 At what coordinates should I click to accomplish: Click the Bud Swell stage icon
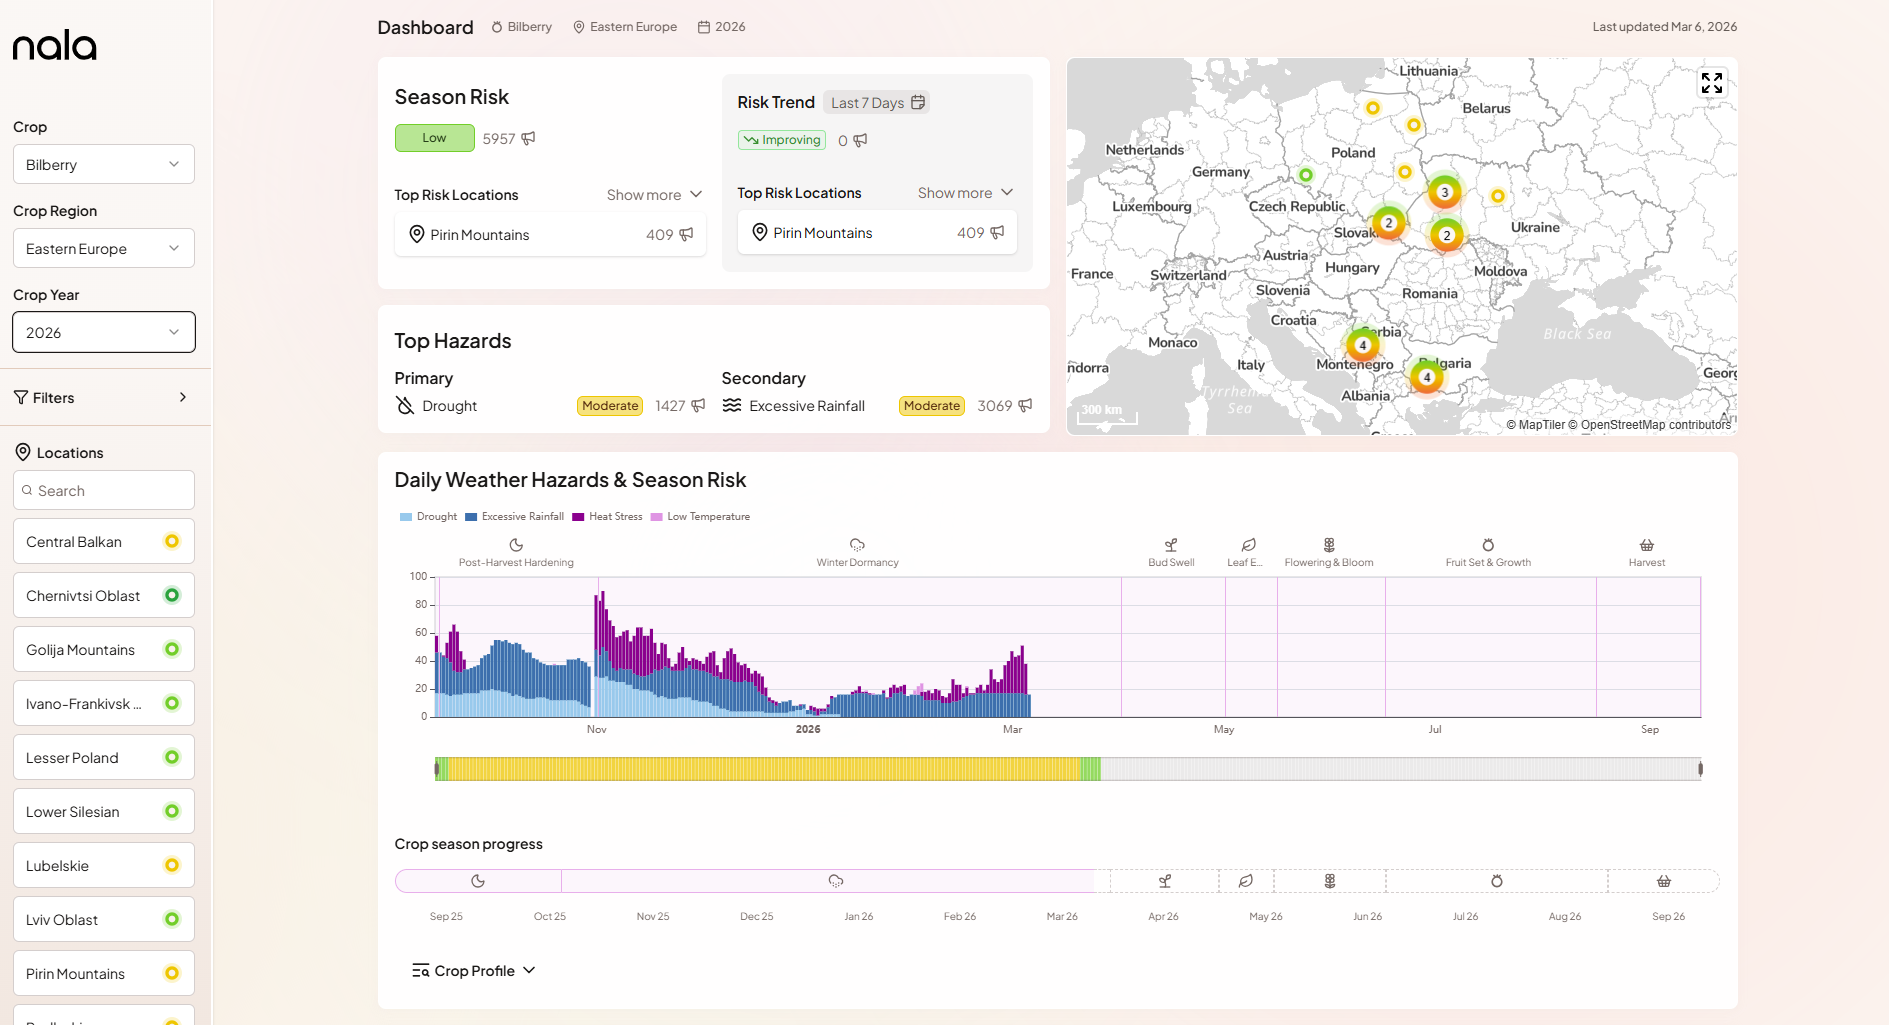[1171, 545]
